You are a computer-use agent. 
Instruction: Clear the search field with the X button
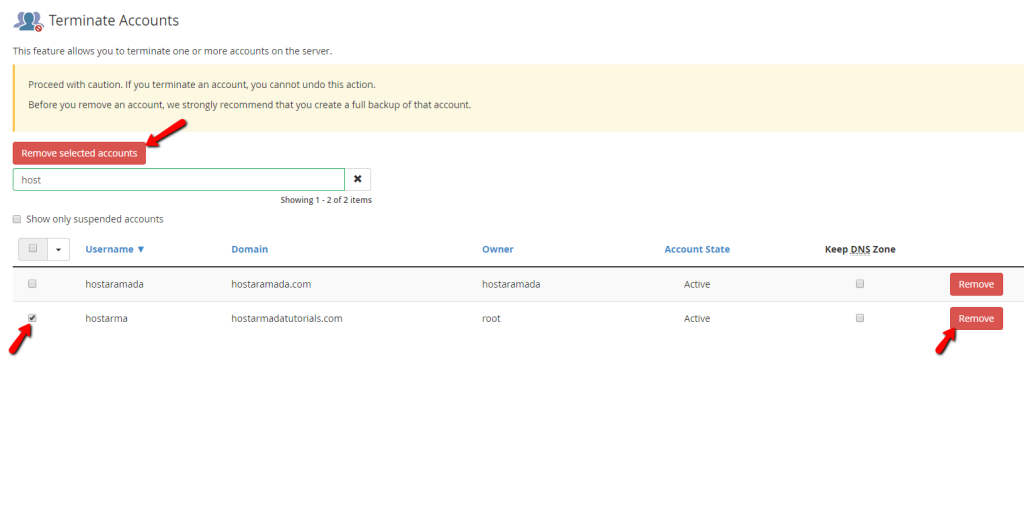(x=358, y=180)
